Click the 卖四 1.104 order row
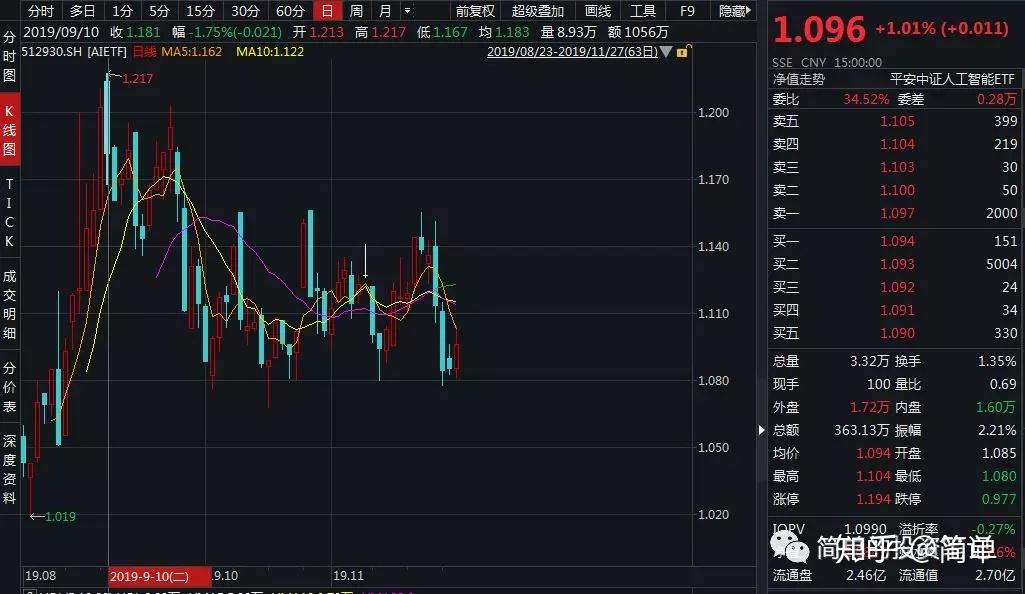The height and width of the screenshot is (594, 1025). pos(894,144)
